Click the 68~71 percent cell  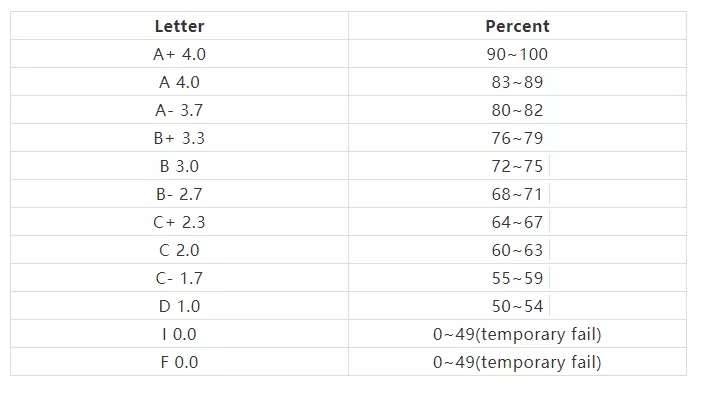517,194
